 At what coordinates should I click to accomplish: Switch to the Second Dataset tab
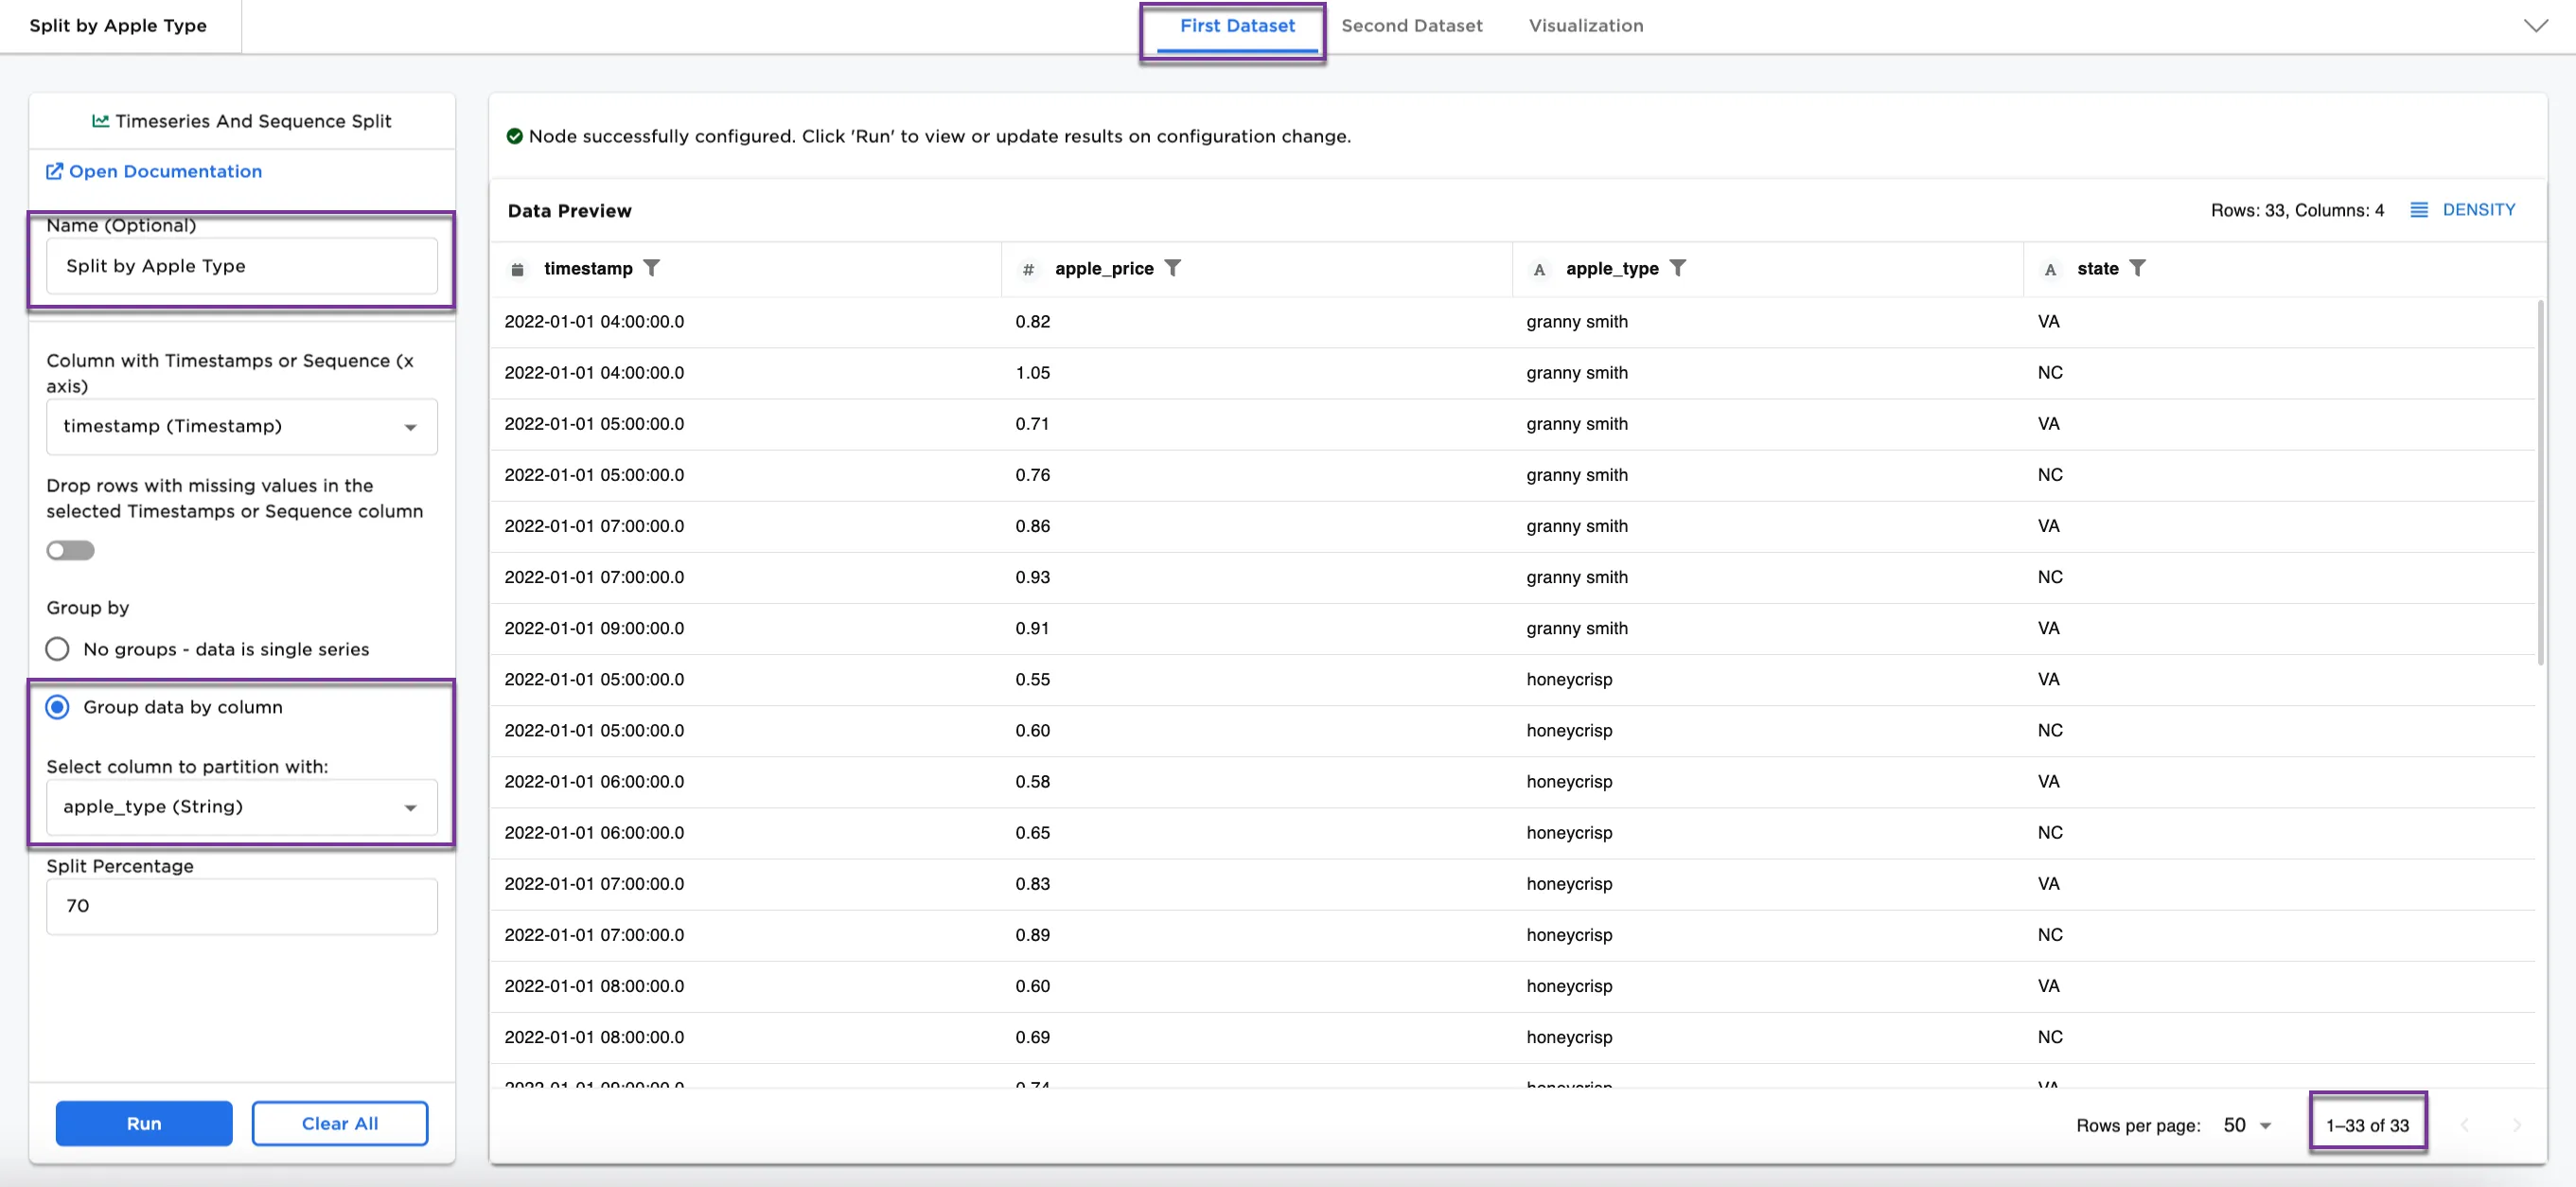(1411, 26)
